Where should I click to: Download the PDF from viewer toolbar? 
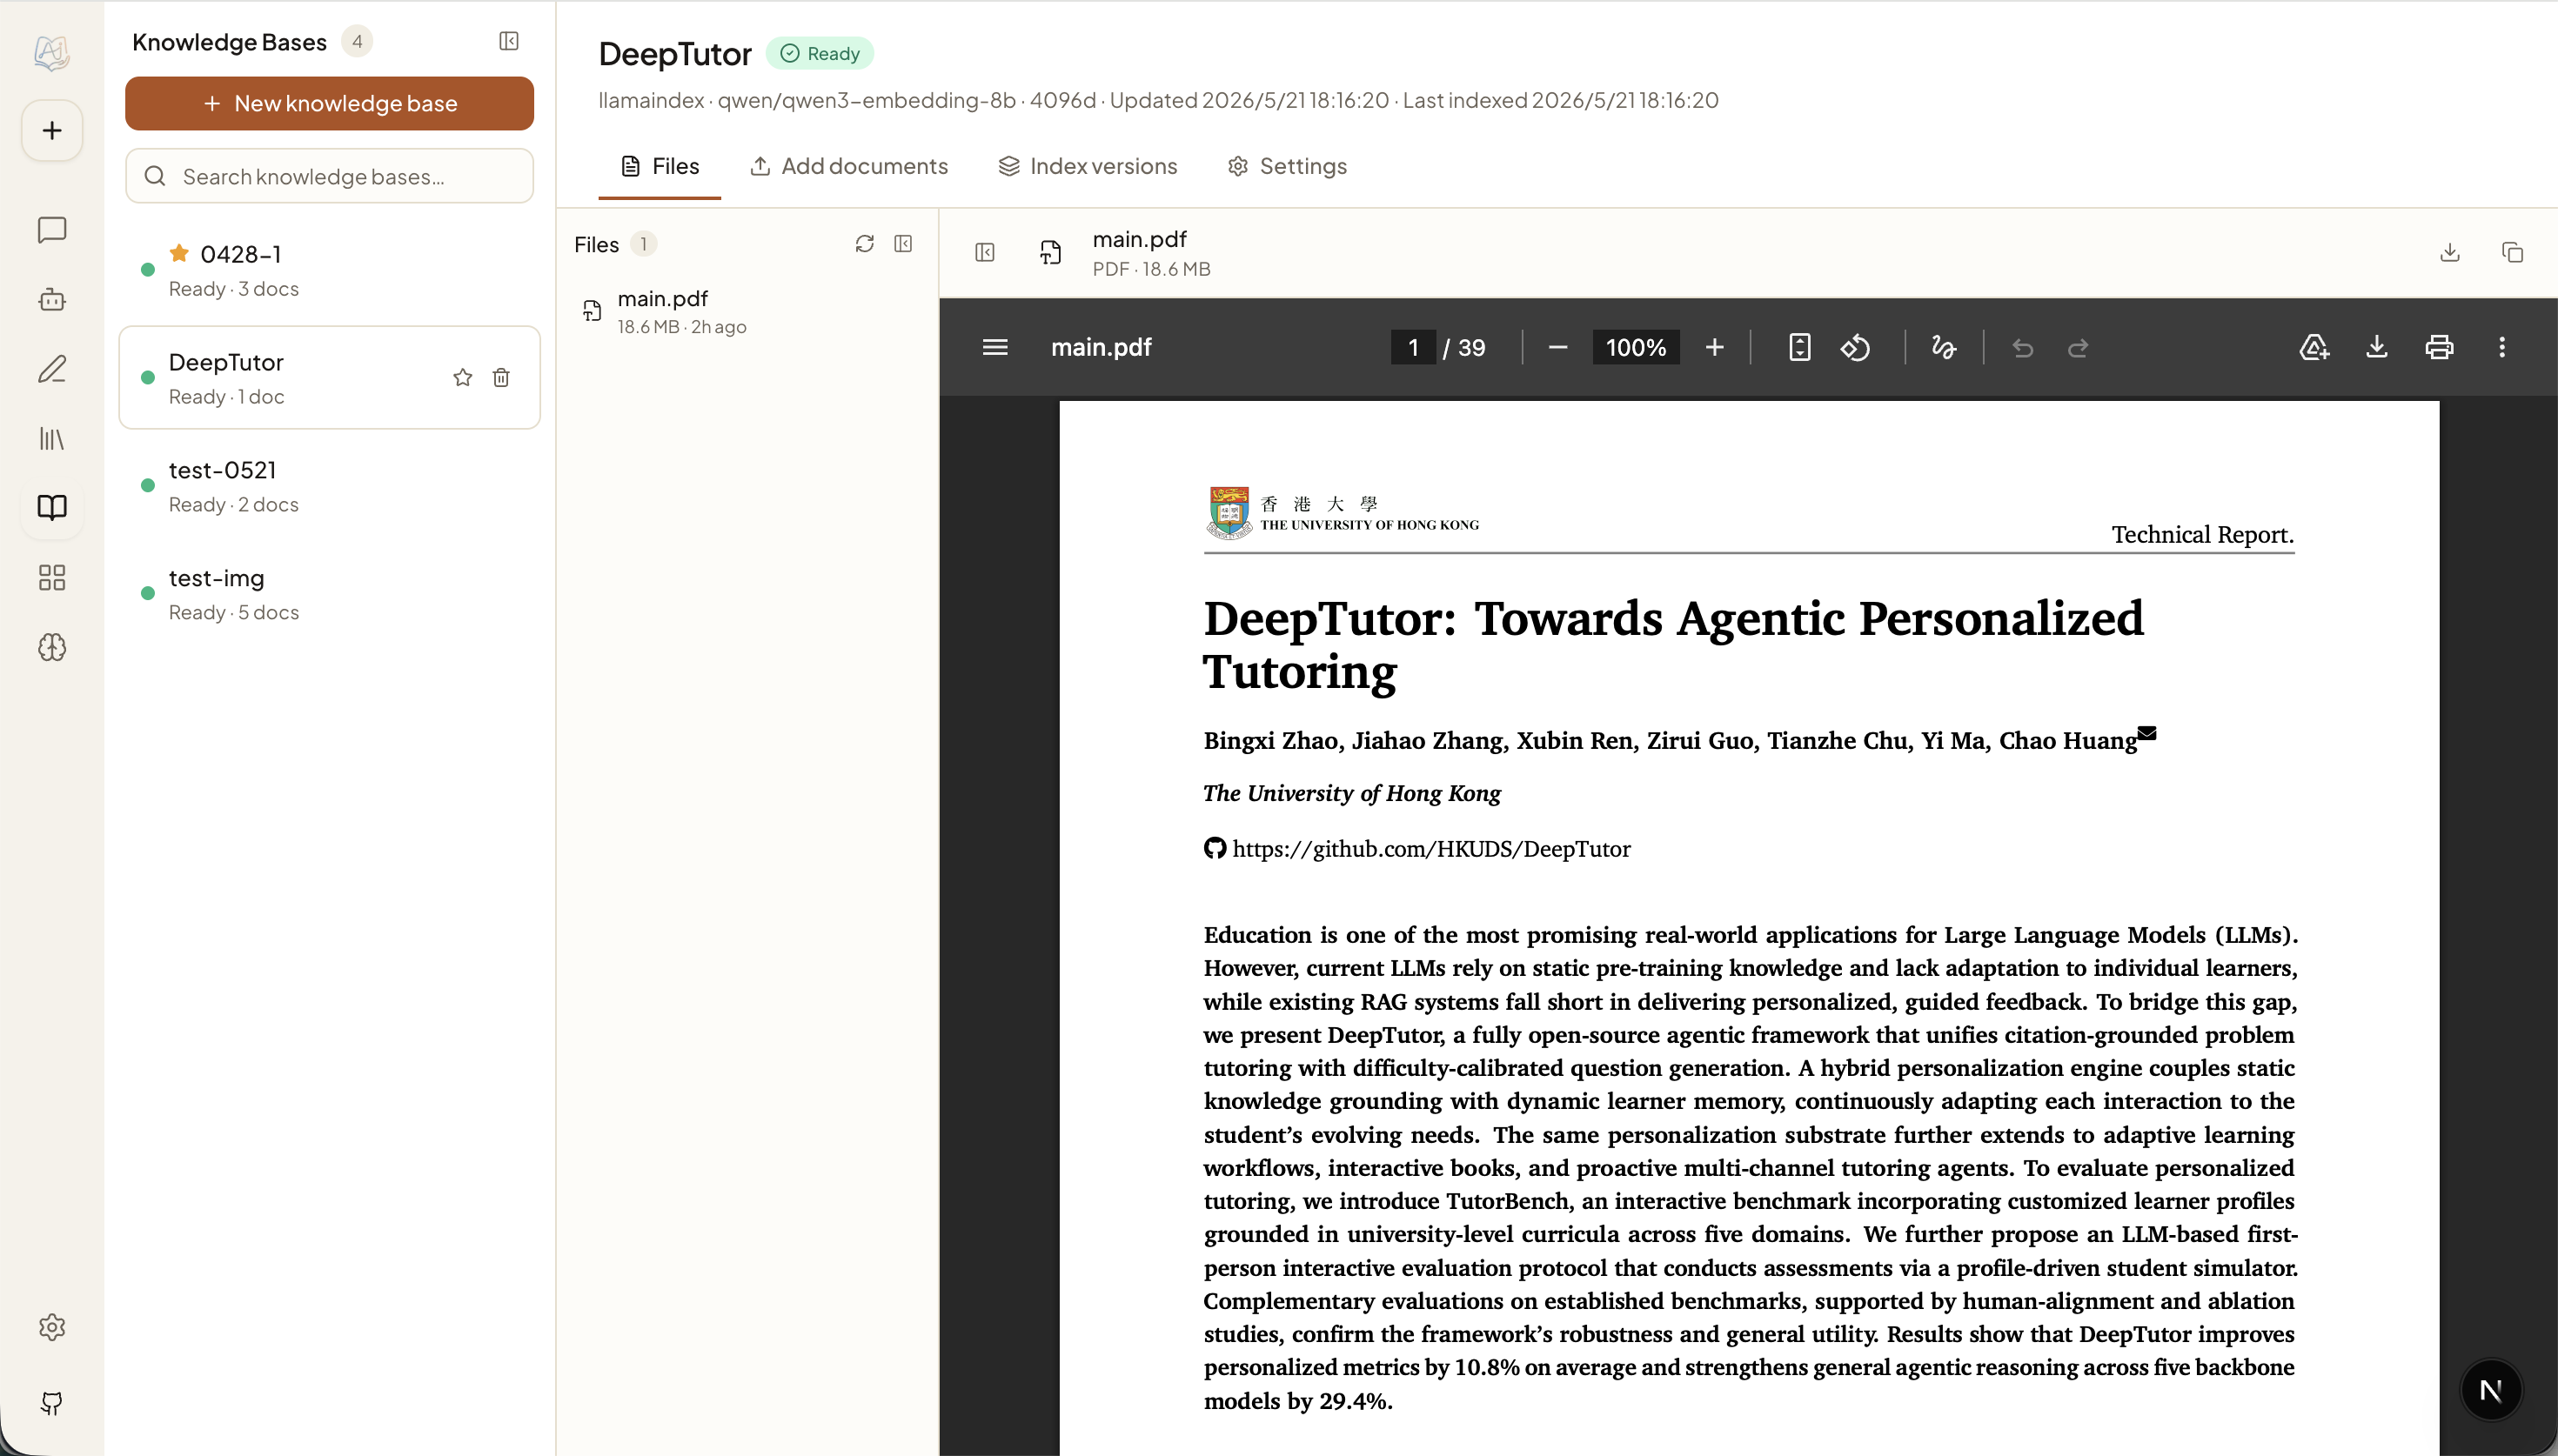click(x=2377, y=347)
